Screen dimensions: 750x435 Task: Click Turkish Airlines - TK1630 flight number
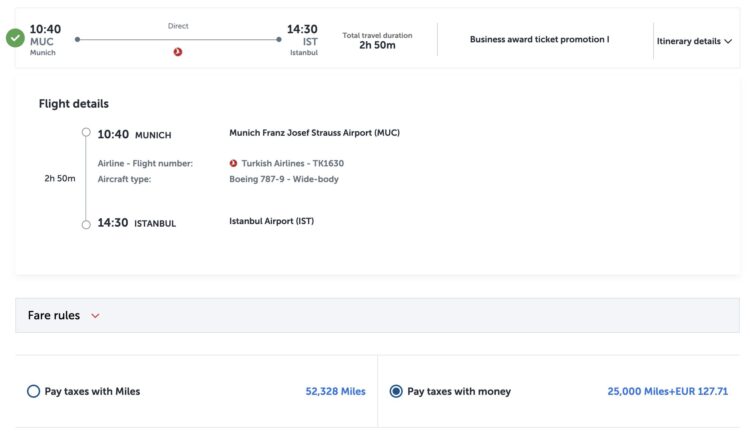(x=292, y=163)
